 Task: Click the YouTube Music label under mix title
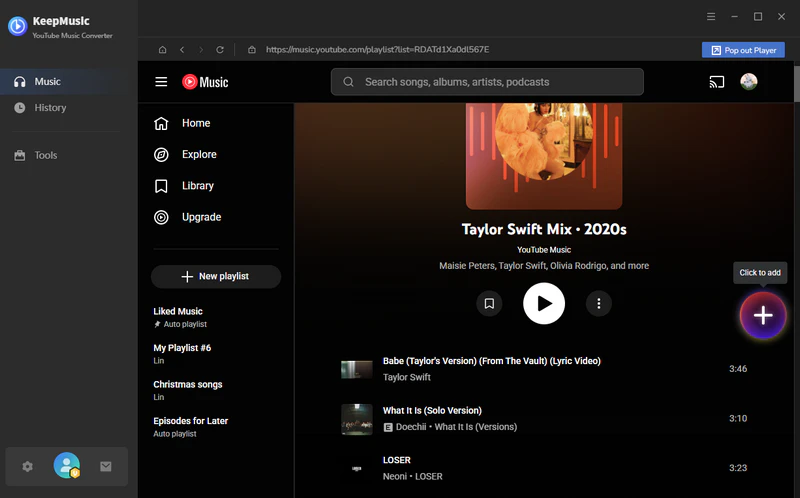(544, 250)
